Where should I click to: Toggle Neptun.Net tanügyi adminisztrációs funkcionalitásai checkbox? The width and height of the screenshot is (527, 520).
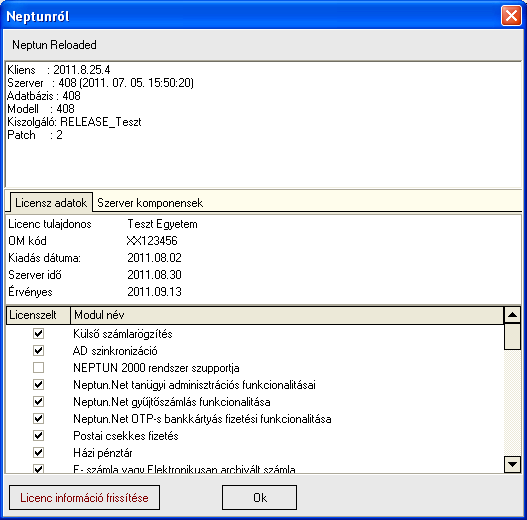coord(38,385)
